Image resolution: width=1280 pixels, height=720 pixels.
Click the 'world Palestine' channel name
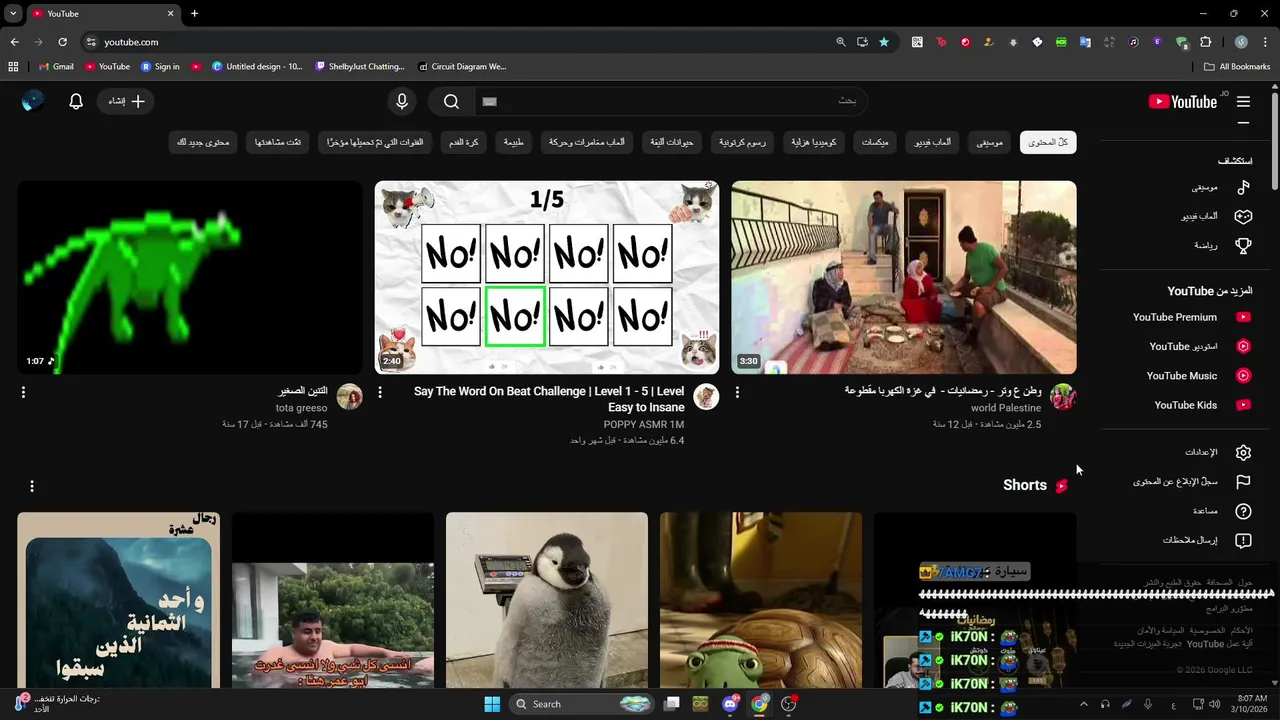pyautogui.click(x=1006, y=408)
